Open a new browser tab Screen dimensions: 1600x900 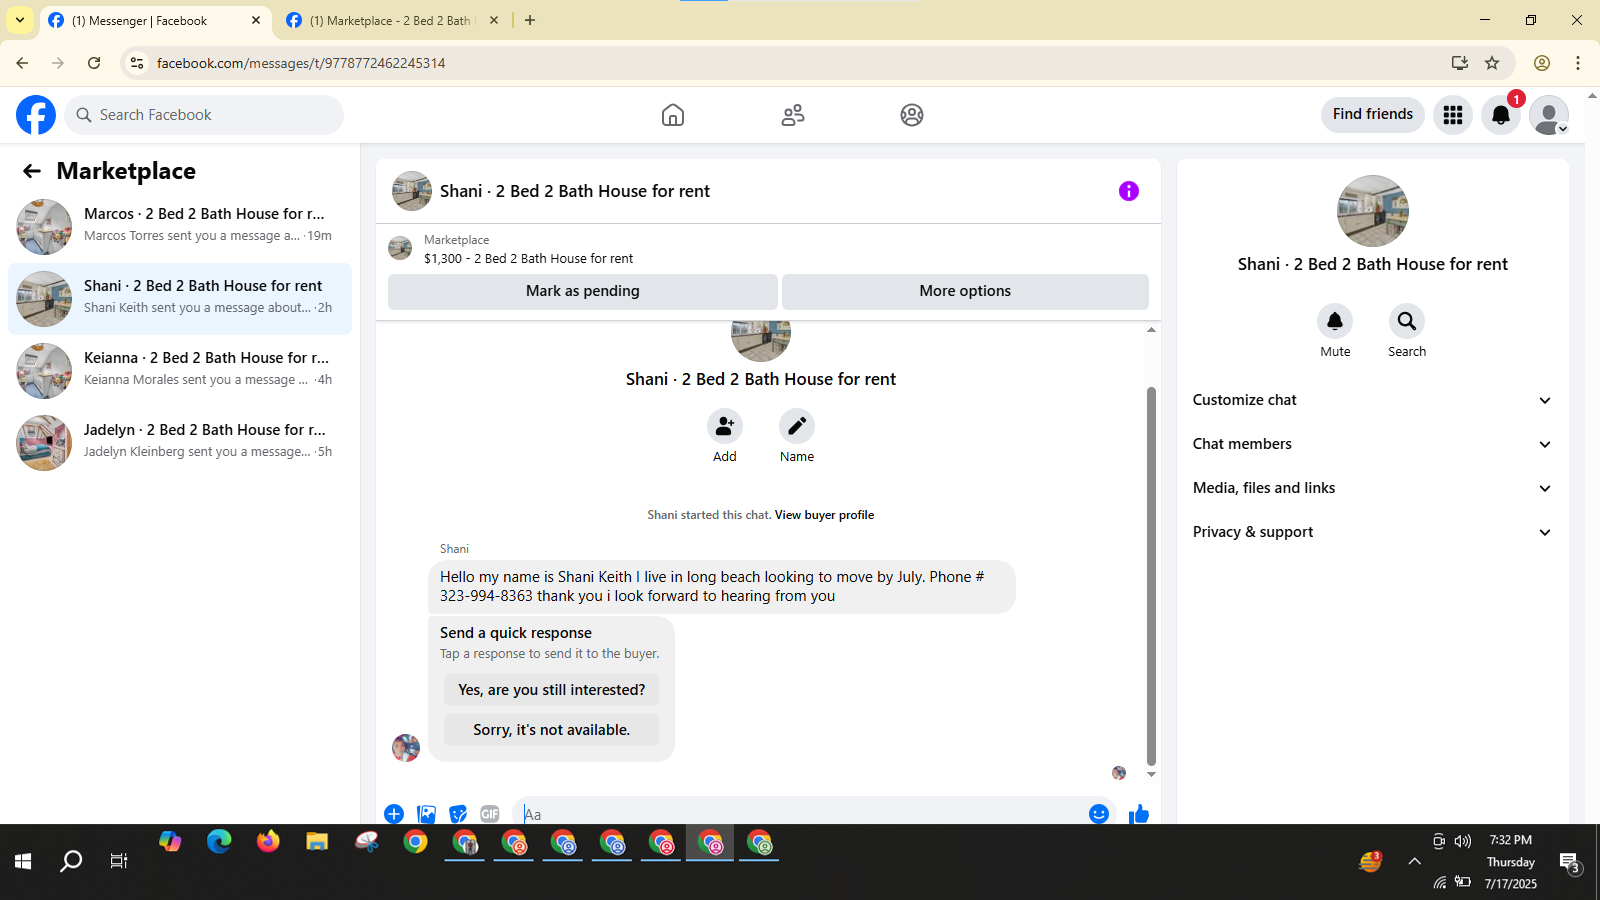(x=530, y=20)
